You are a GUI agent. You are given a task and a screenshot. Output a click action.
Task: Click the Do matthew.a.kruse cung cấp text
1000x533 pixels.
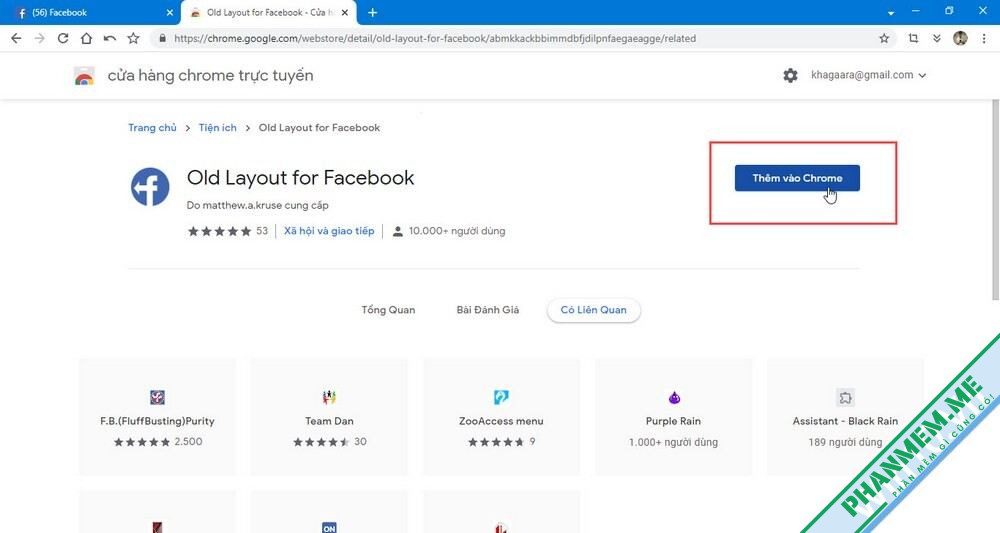click(258, 205)
